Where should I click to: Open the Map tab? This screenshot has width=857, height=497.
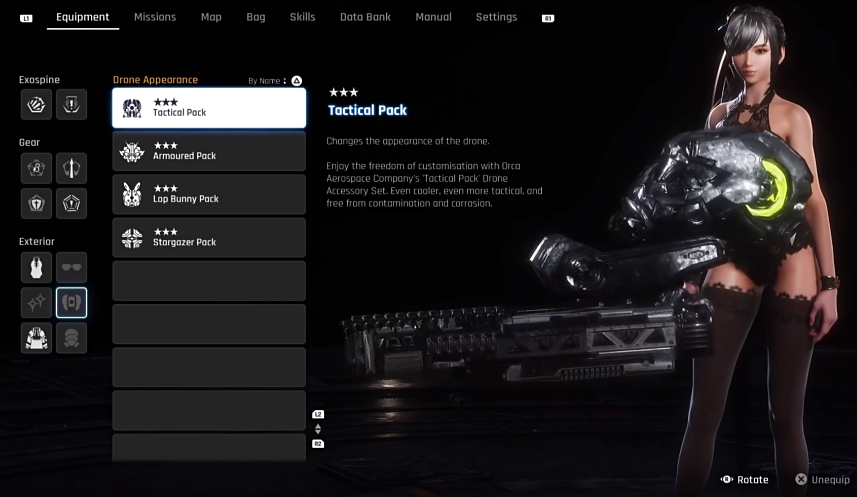211,17
